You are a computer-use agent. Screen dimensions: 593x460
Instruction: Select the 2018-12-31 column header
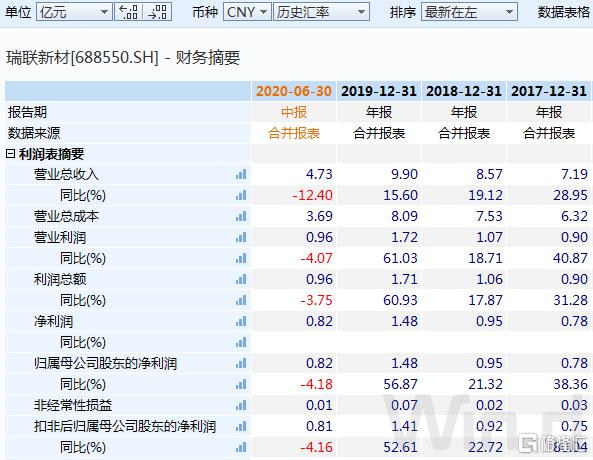point(464,91)
